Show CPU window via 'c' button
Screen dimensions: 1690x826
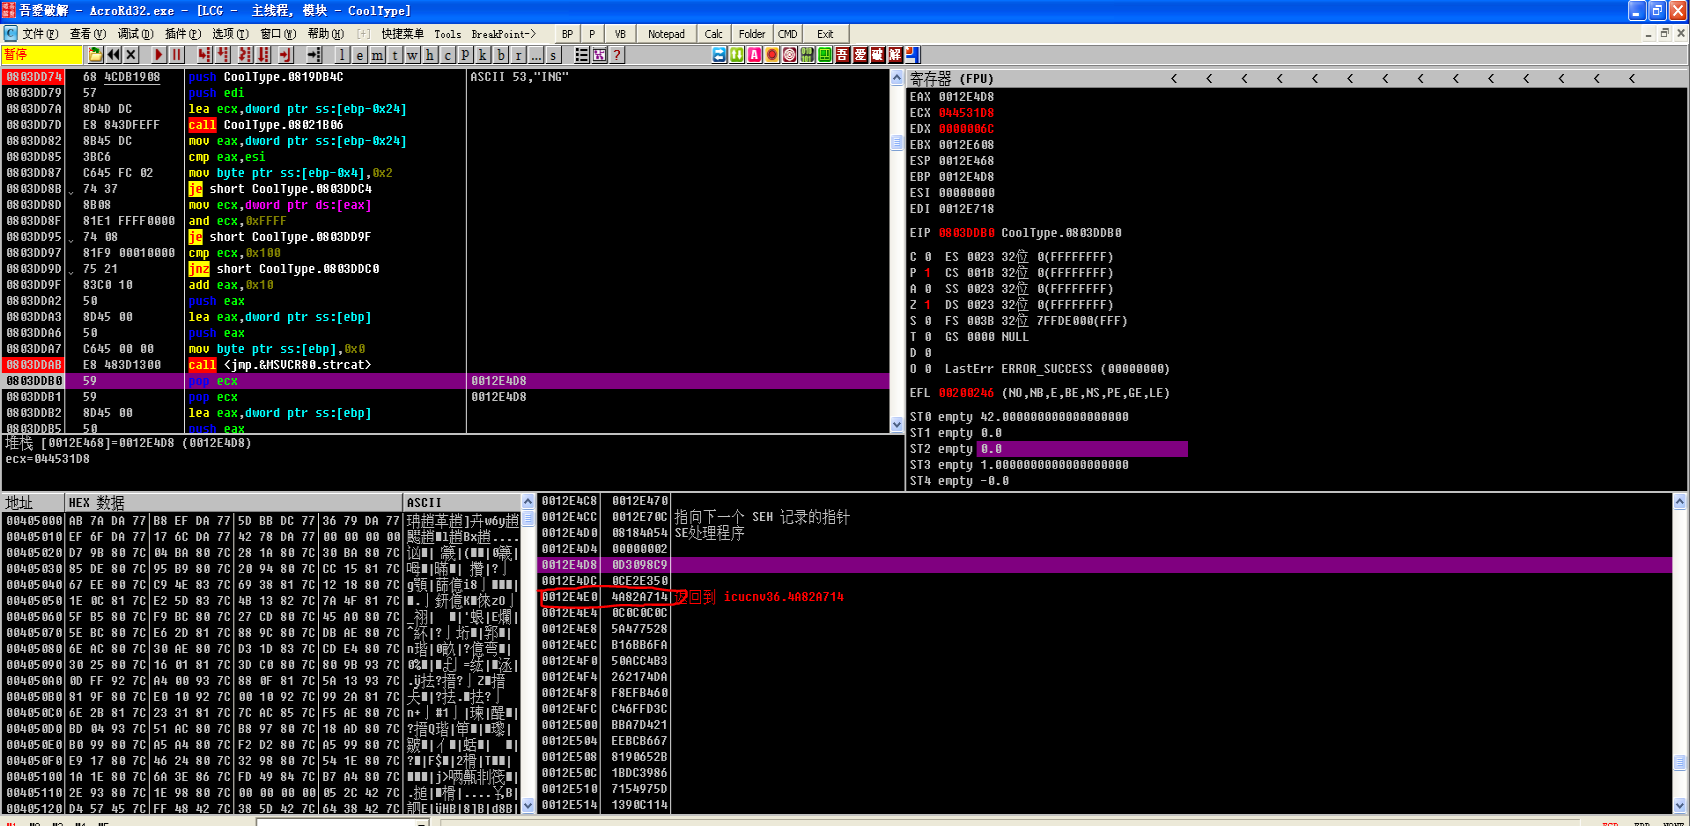click(447, 55)
